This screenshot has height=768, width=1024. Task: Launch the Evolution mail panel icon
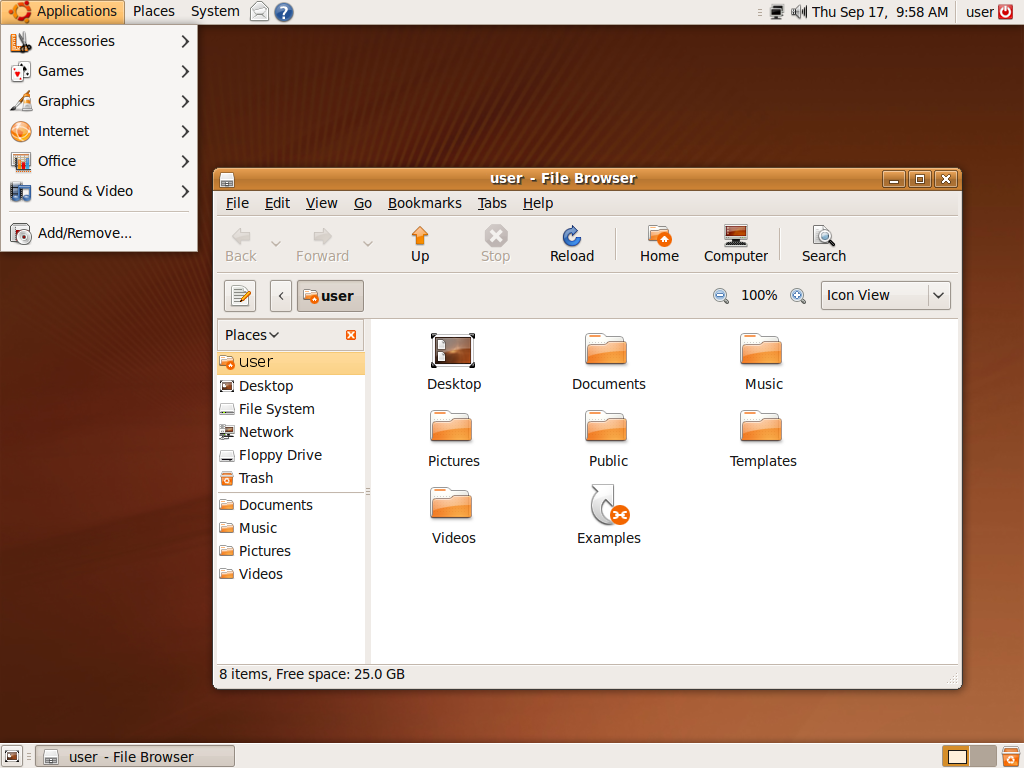pyautogui.click(x=259, y=12)
